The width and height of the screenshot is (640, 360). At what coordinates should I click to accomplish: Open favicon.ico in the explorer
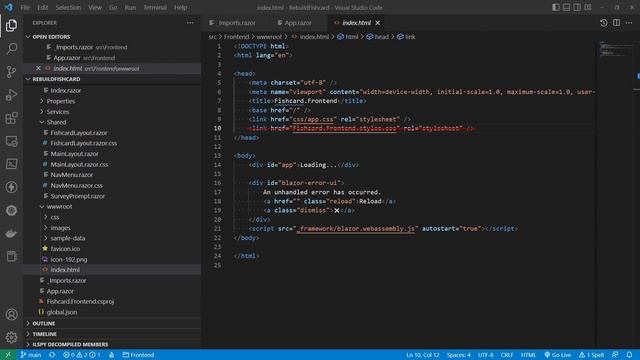65,249
